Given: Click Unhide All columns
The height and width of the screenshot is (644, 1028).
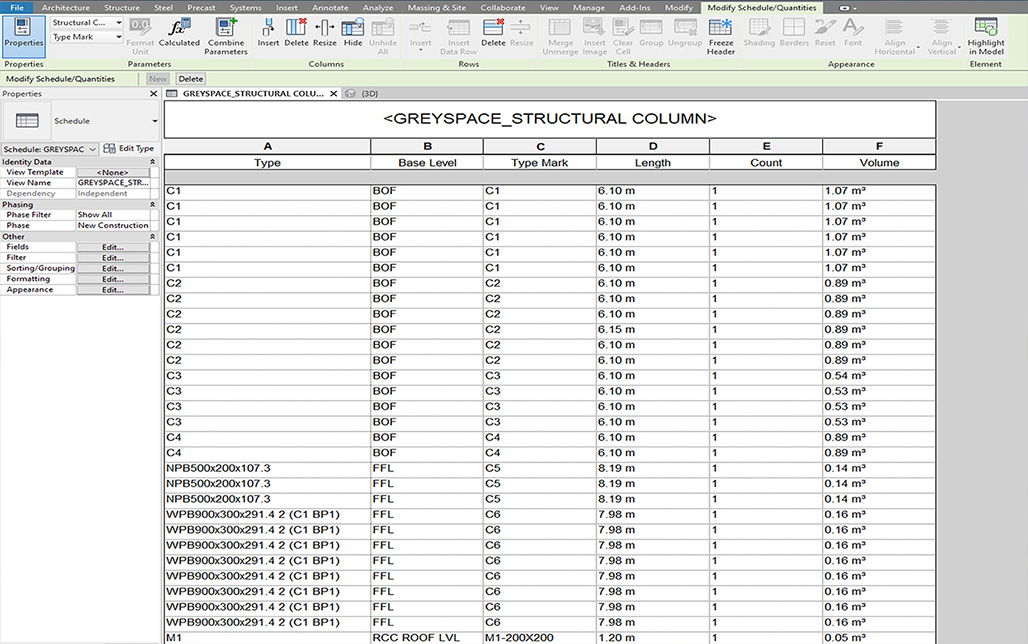Looking at the screenshot, I should click(x=383, y=36).
